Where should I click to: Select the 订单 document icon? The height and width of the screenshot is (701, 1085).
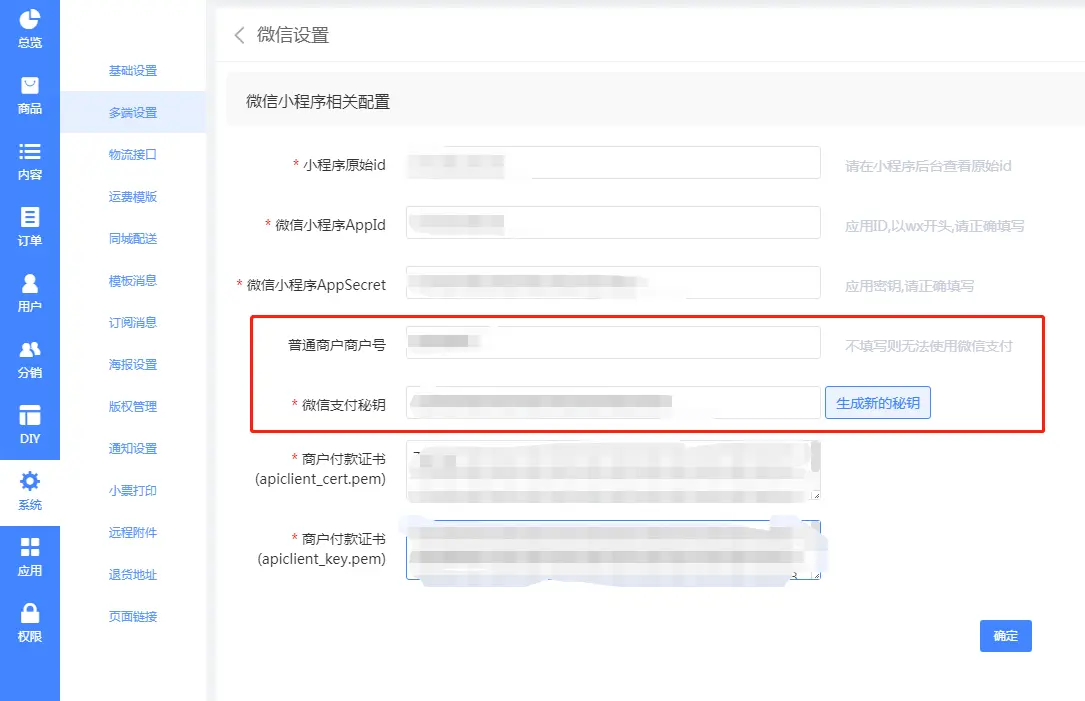tap(30, 218)
